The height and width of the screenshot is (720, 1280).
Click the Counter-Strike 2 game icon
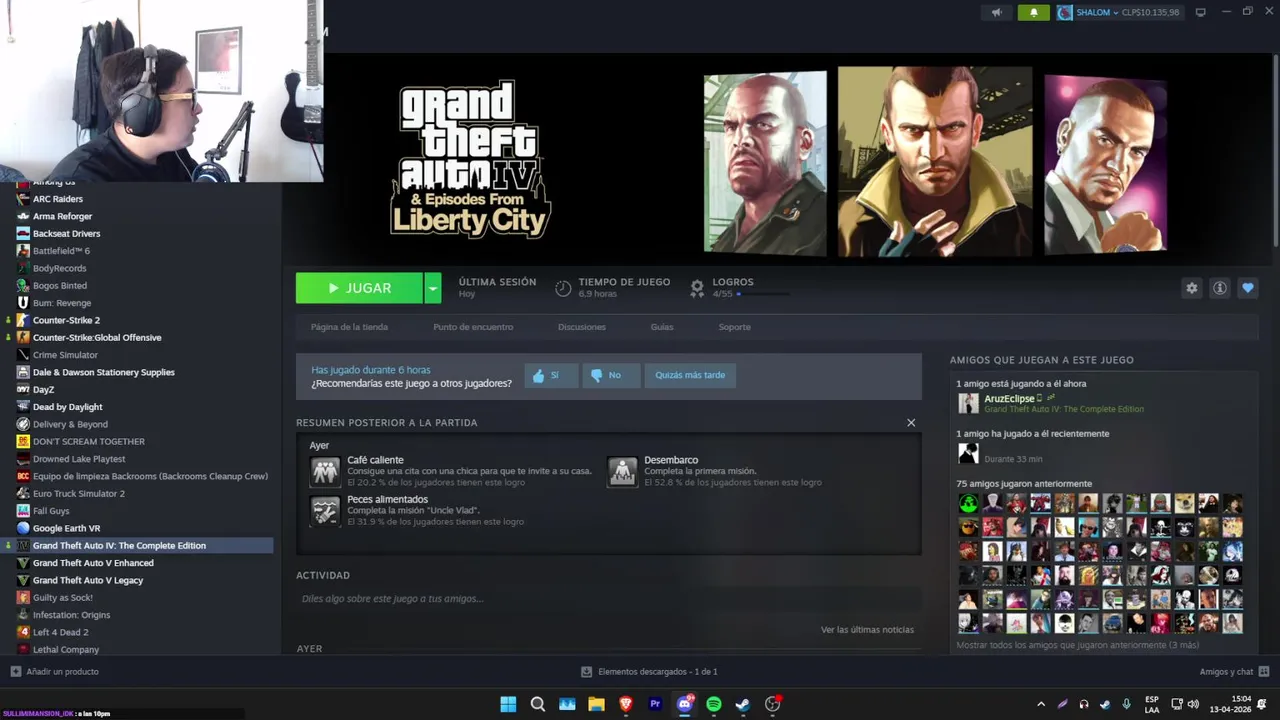coord(23,320)
